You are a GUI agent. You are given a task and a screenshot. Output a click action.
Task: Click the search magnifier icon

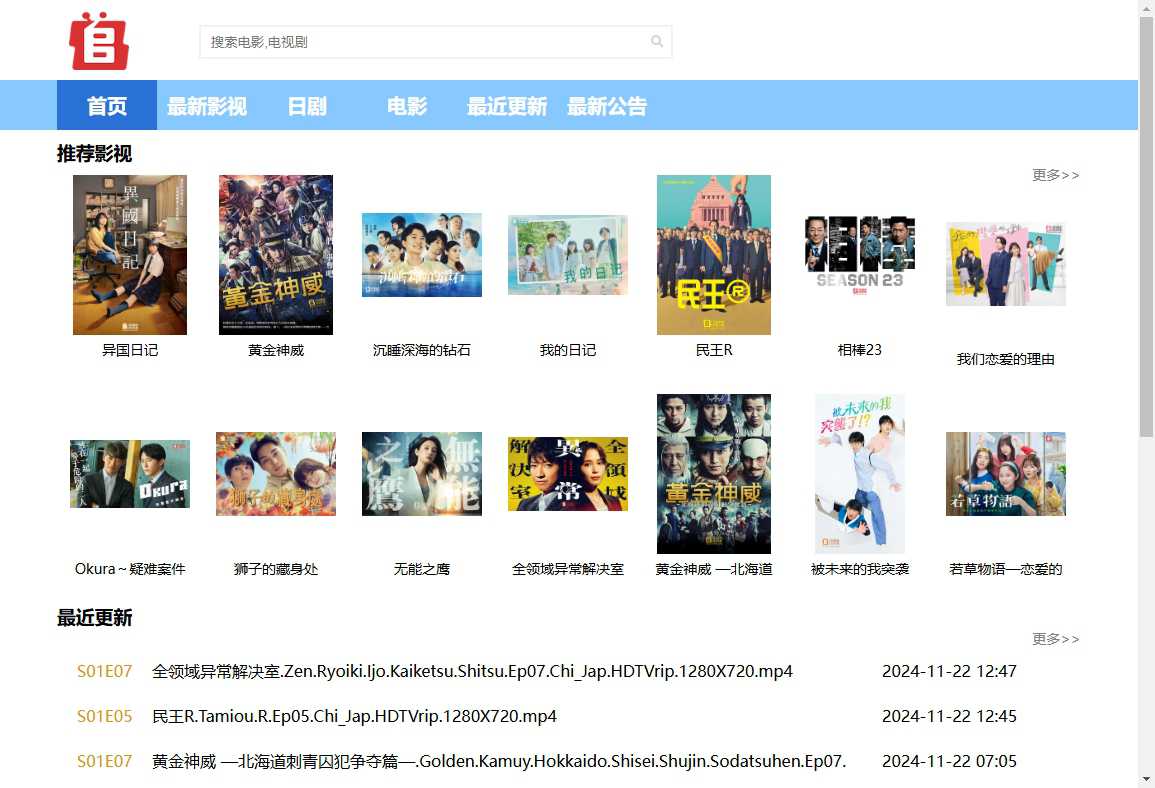pyautogui.click(x=656, y=42)
